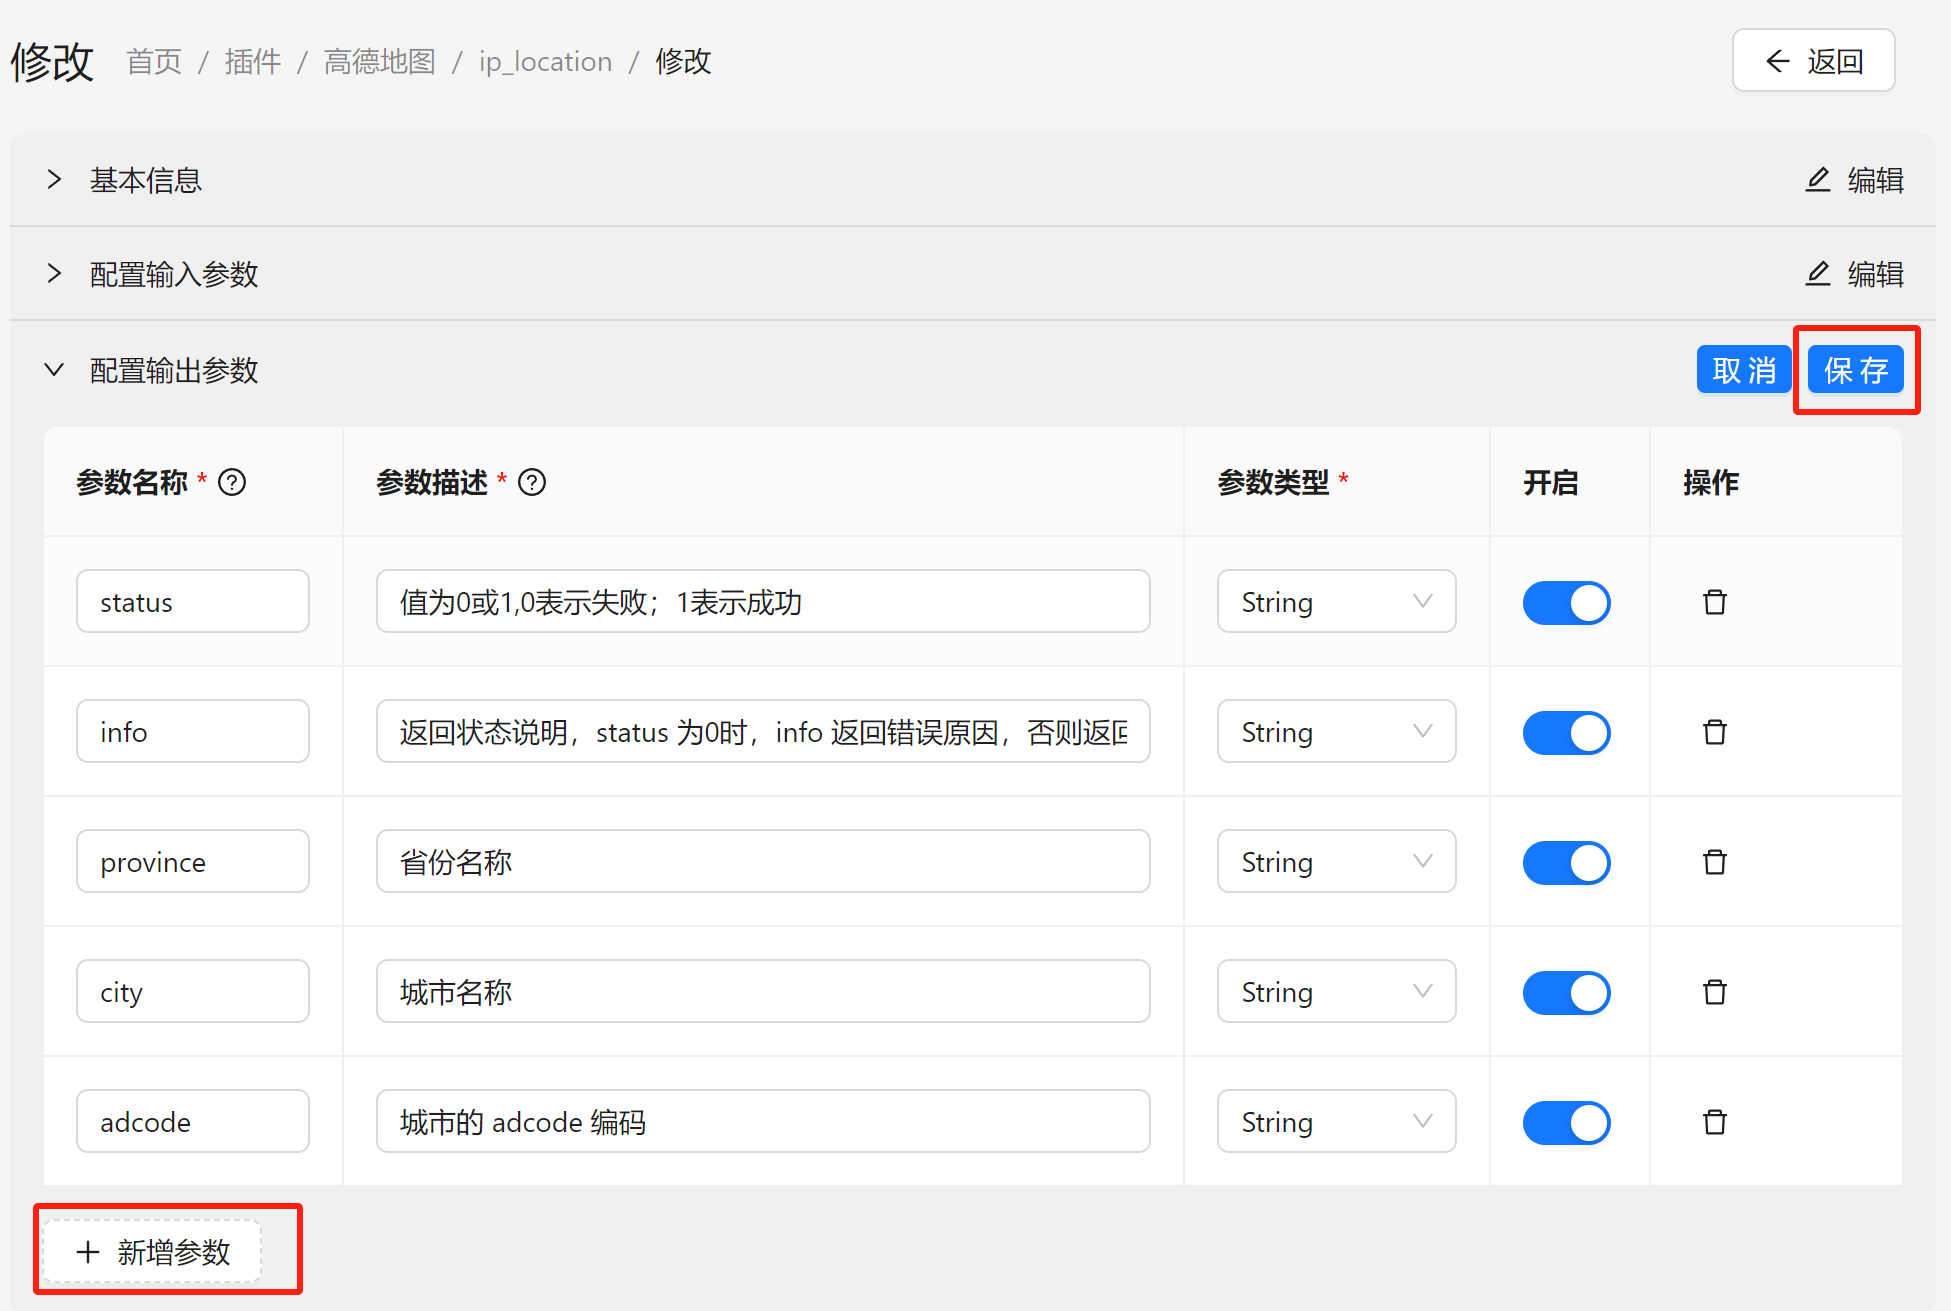Click trash icon for adcode parameter

1714,1122
